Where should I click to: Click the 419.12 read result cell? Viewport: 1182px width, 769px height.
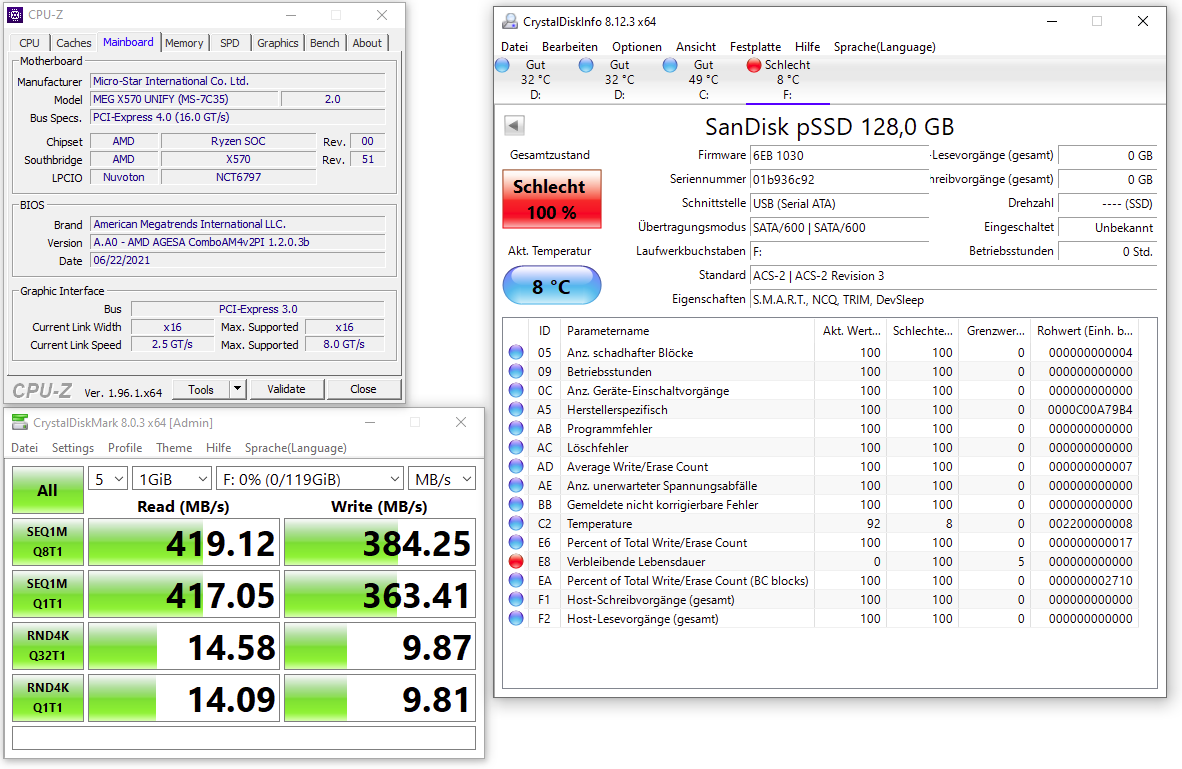[x=184, y=542]
